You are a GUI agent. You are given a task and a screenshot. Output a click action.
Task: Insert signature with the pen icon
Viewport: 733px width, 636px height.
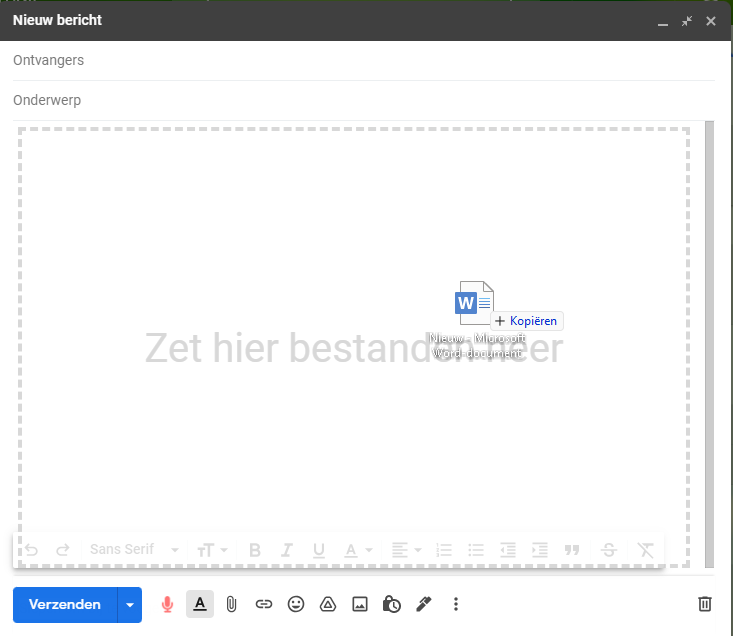[x=424, y=604]
